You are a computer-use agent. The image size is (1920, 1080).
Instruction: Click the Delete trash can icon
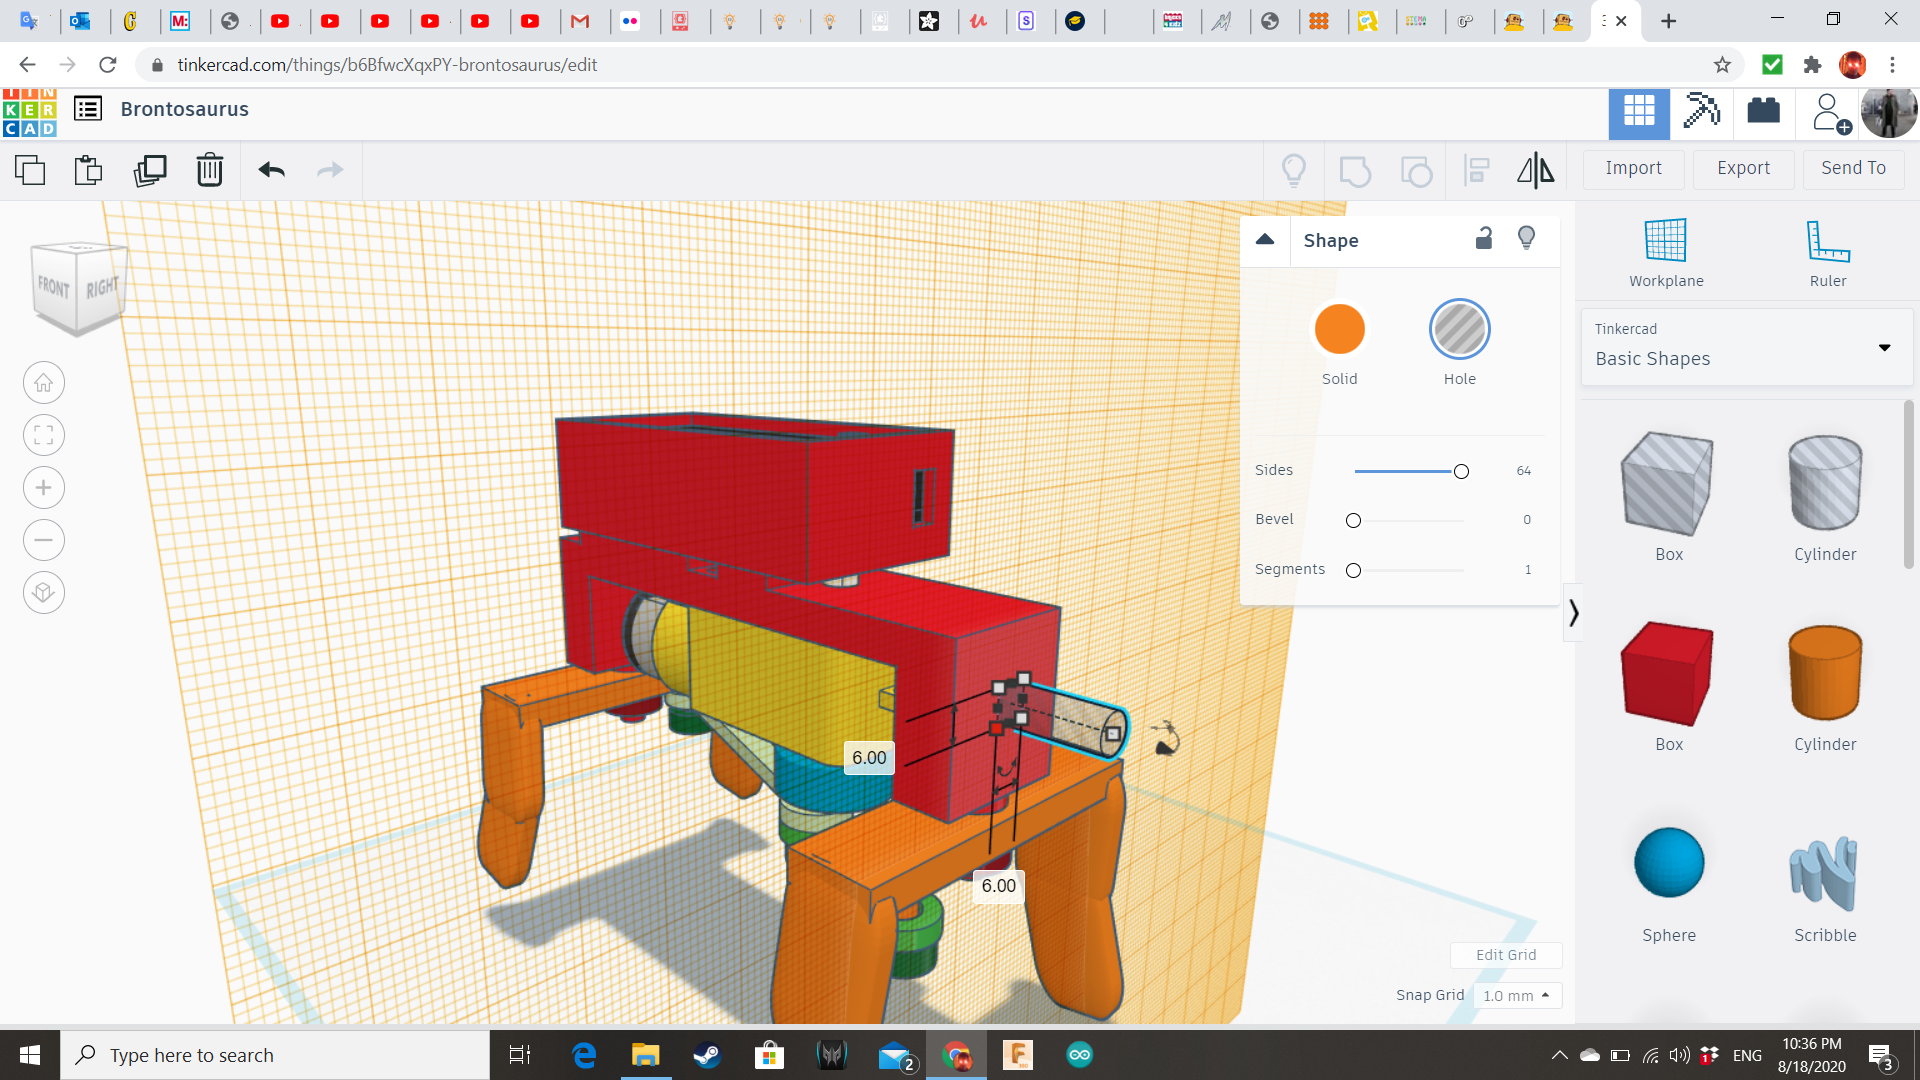[210, 170]
